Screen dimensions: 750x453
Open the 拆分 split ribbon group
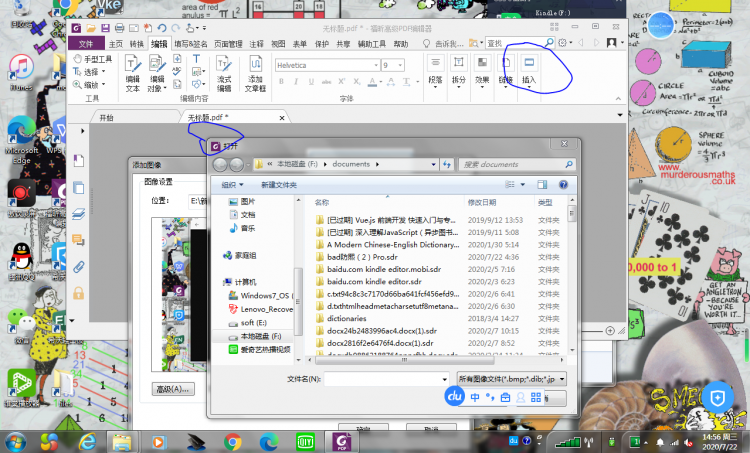click(458, 72)
